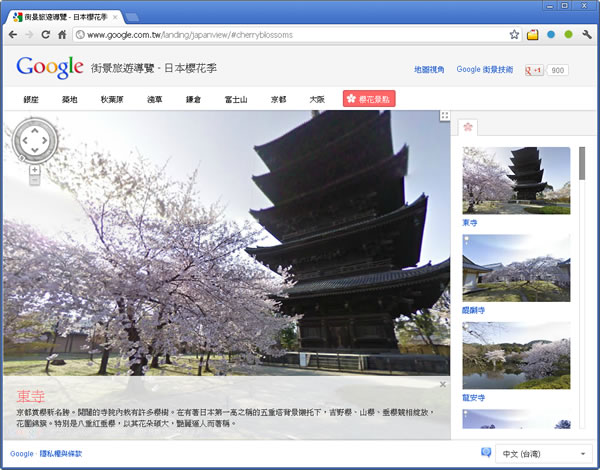Zoom in with the Street View plus button
Viewport: 600px width, 470px height.
(x=35, y=170)
